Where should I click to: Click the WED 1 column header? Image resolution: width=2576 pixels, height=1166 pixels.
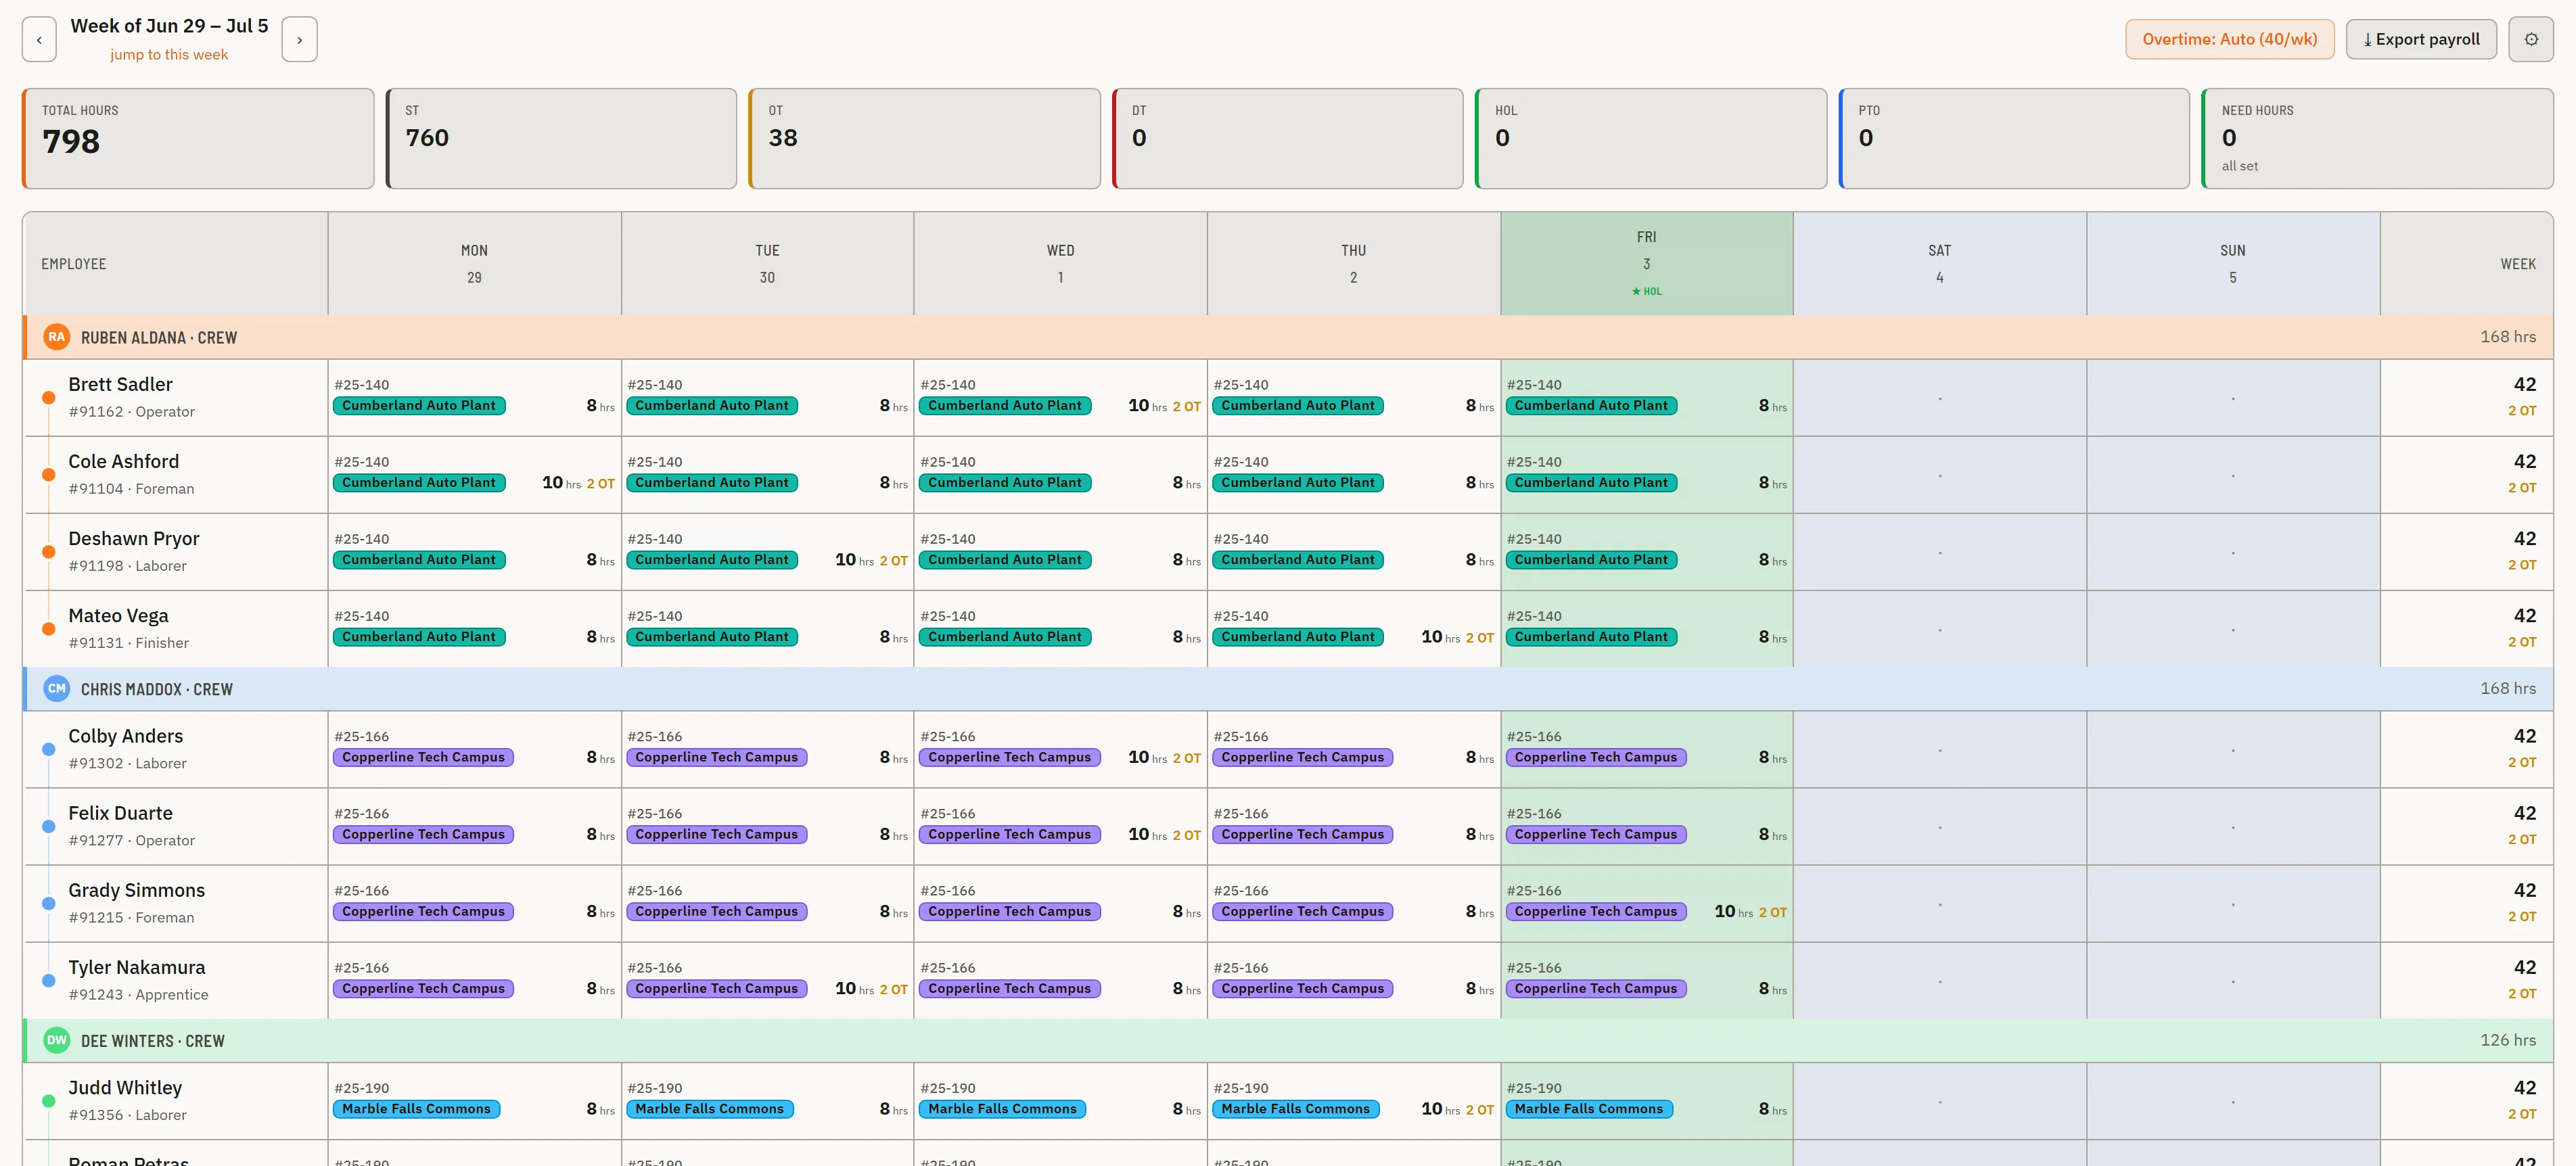(1060, 264)
